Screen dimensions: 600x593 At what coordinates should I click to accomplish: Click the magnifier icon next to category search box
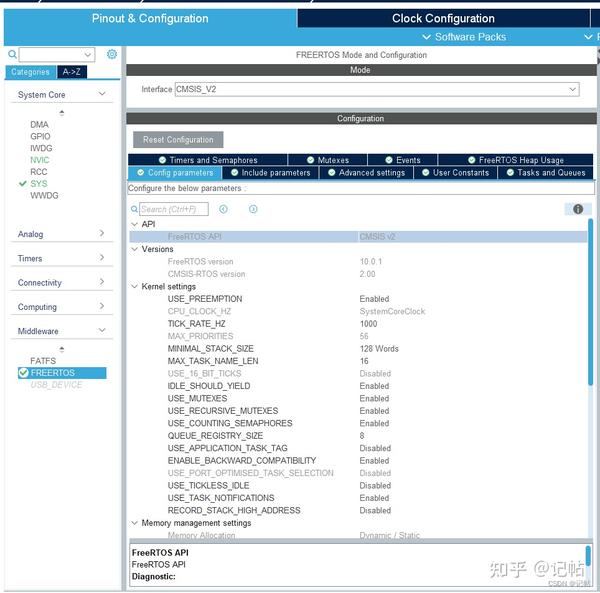pyautogui.click(x=12, y=54)
